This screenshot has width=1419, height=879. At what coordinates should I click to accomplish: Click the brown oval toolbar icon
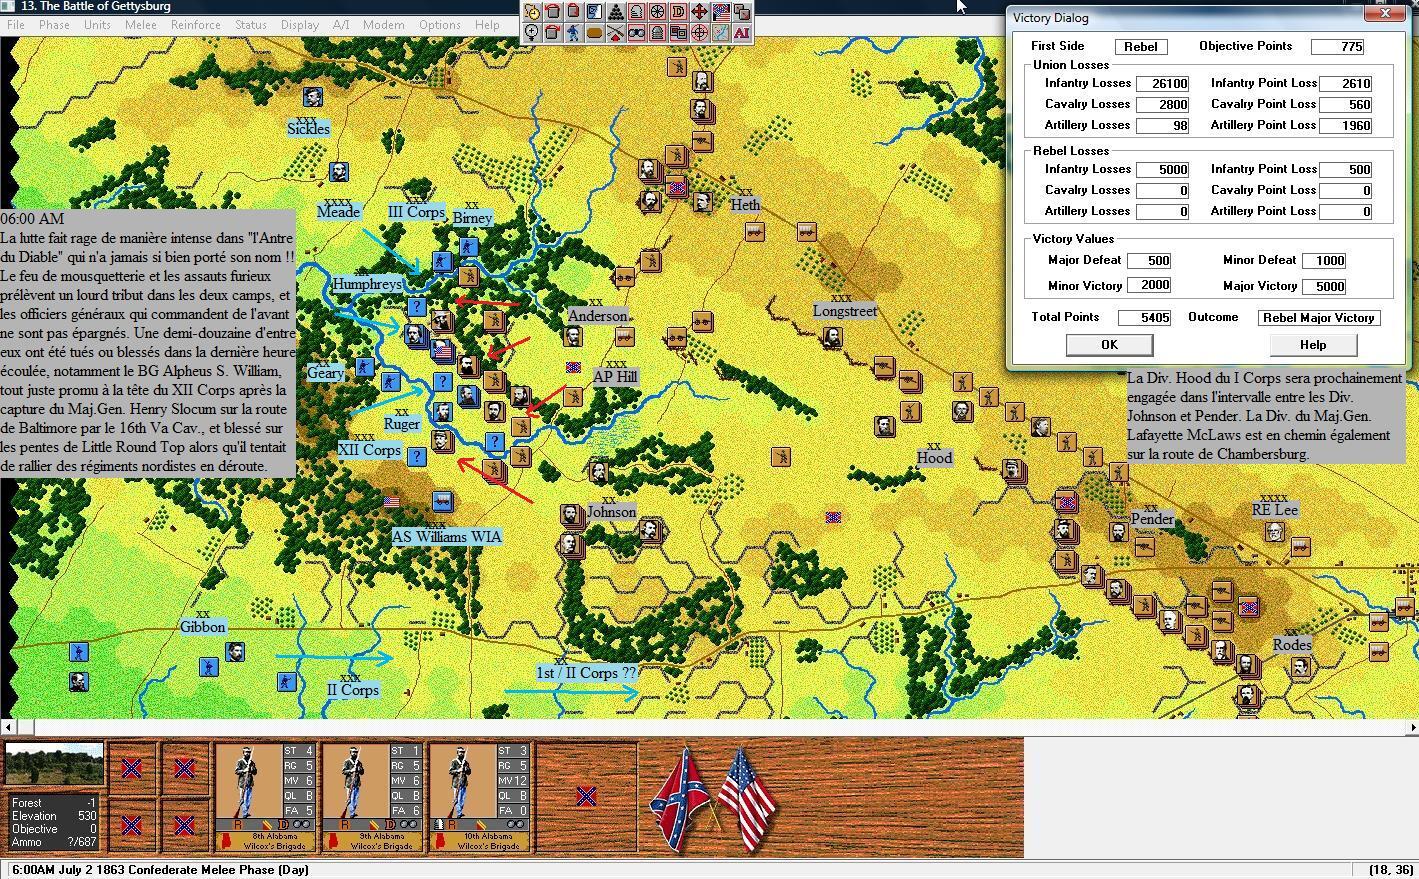[594, 33]
